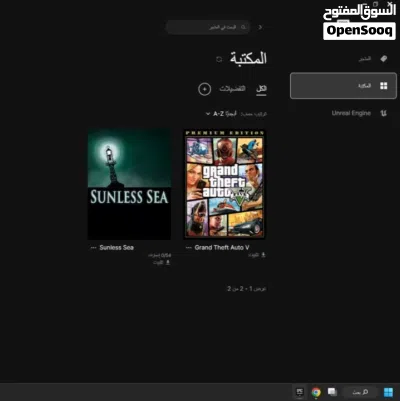The height and width of the screenshot is (401, 400).
Task: Click the Sunless Sea title text
Action: point(117,248)
